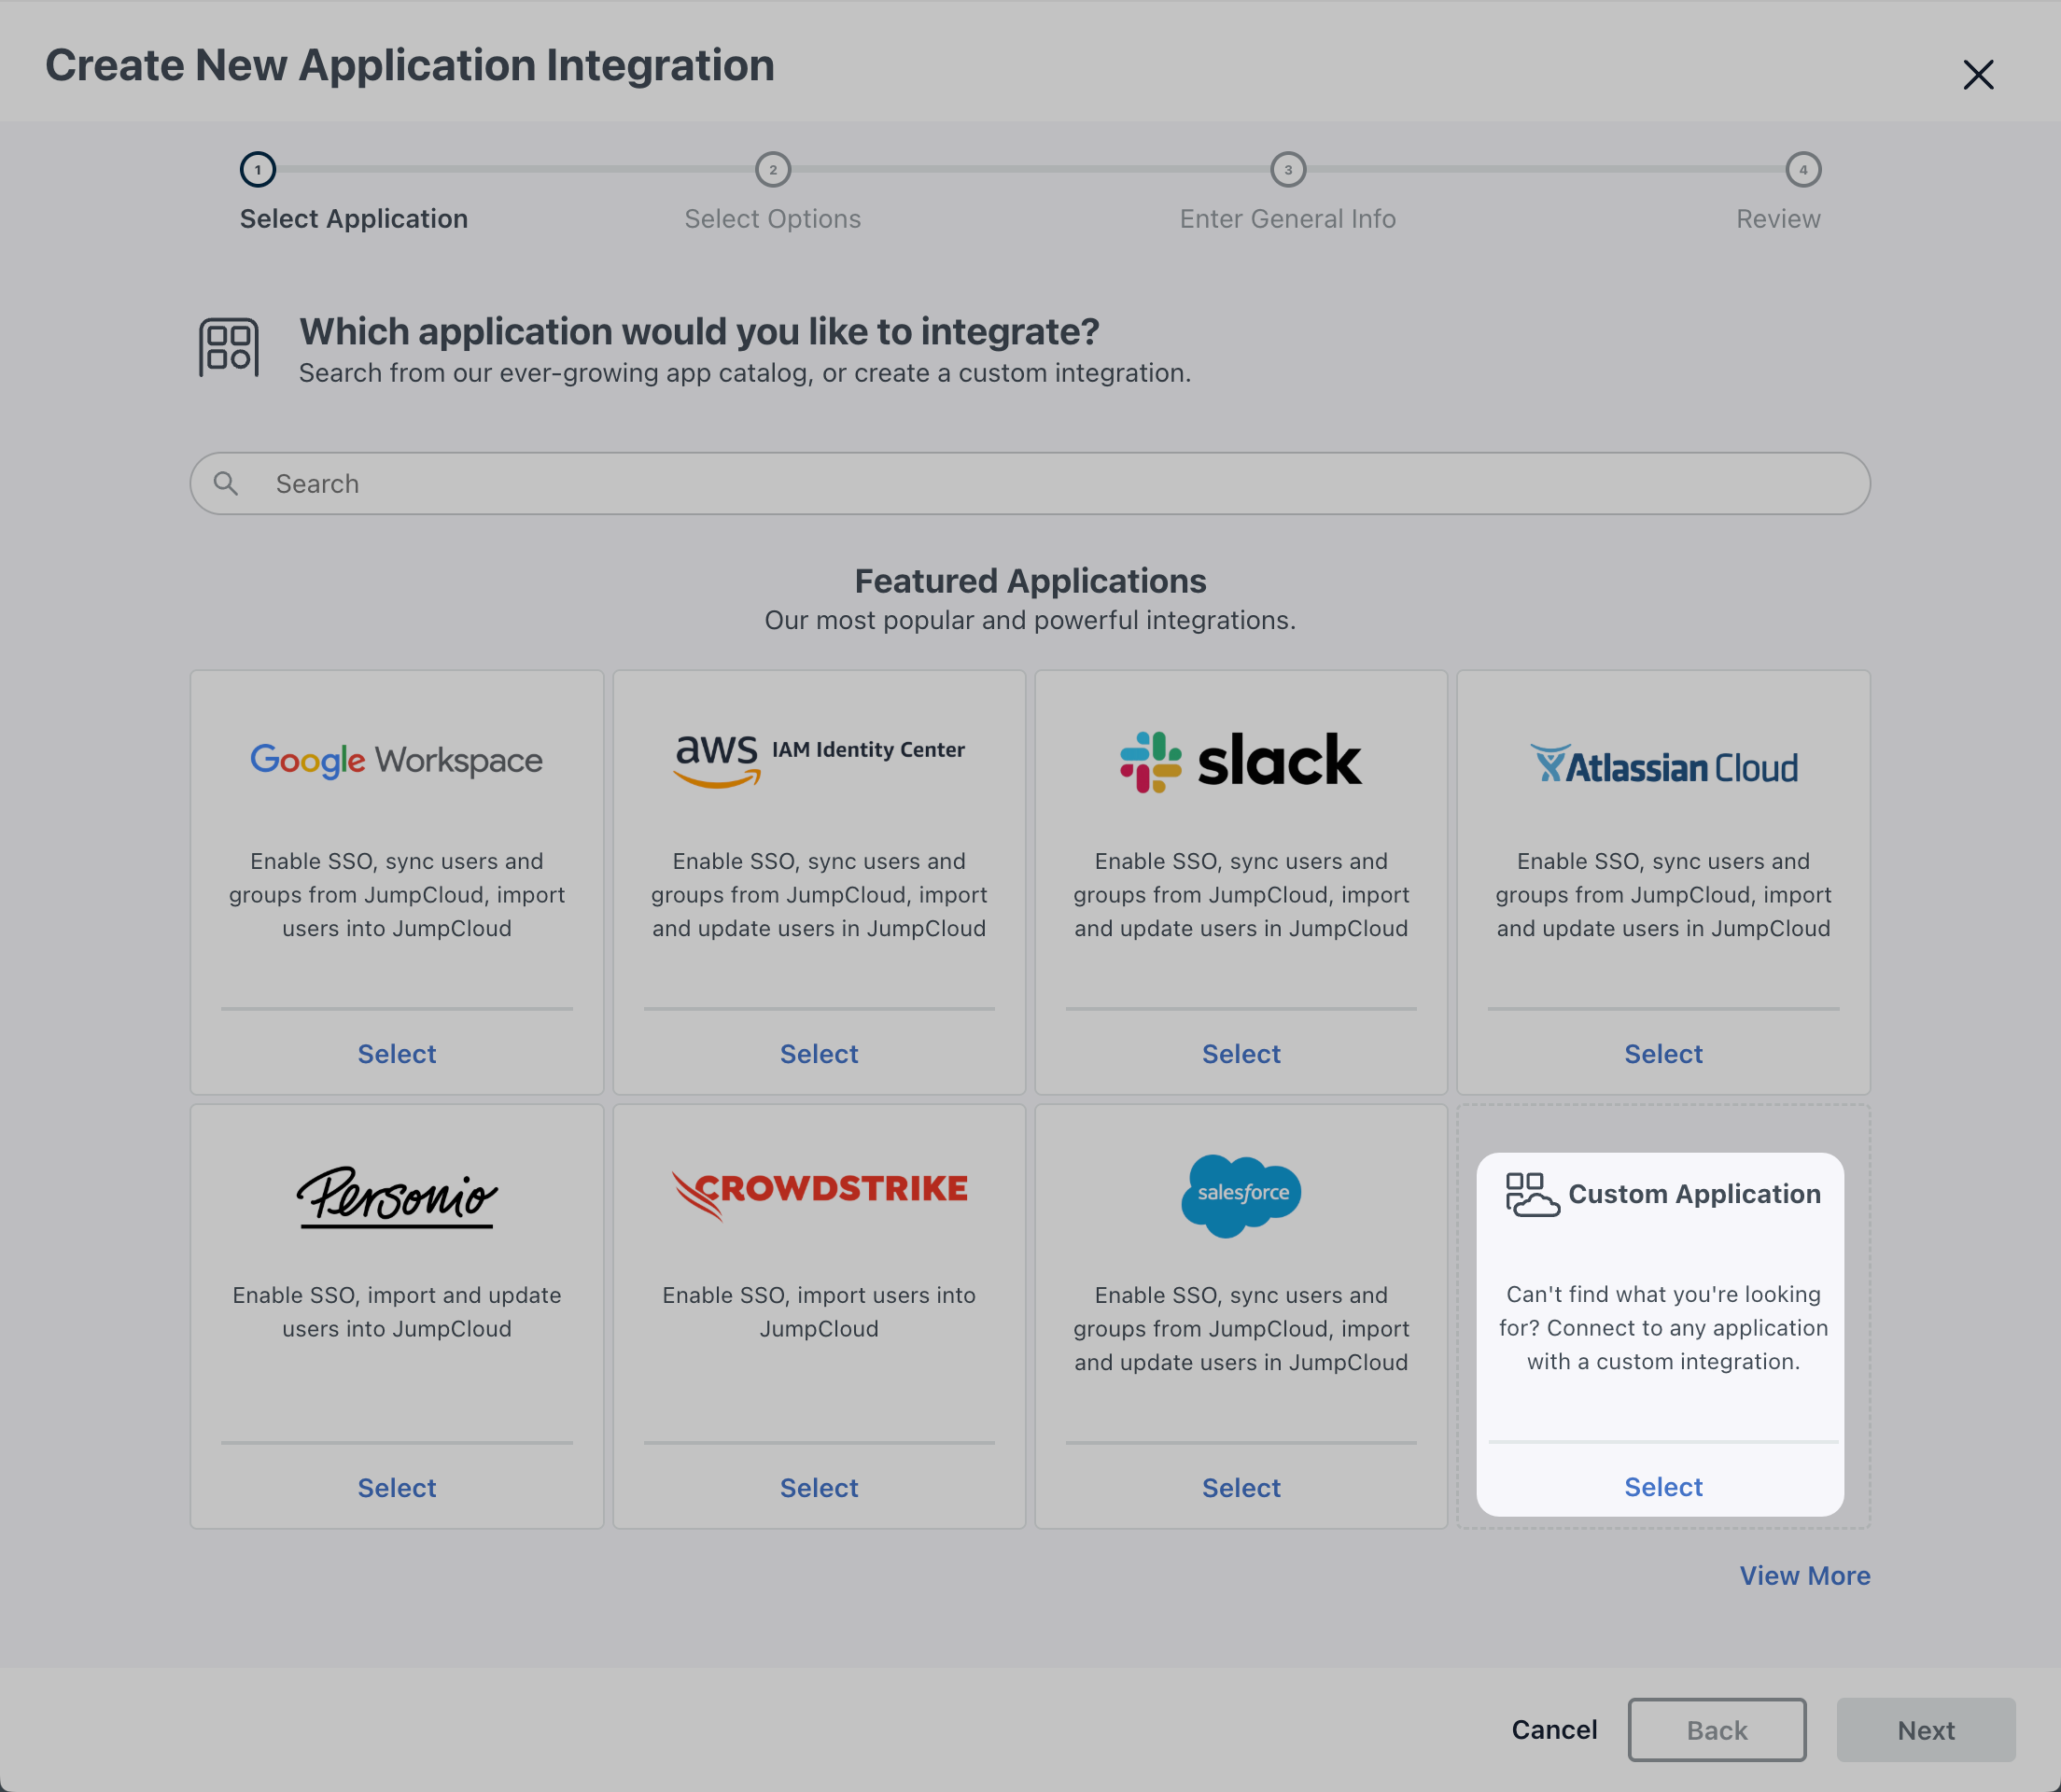The width and height of the screenshot is (2061, 1792).
Task: Focus the application Search field
Action: point(1030,484)
